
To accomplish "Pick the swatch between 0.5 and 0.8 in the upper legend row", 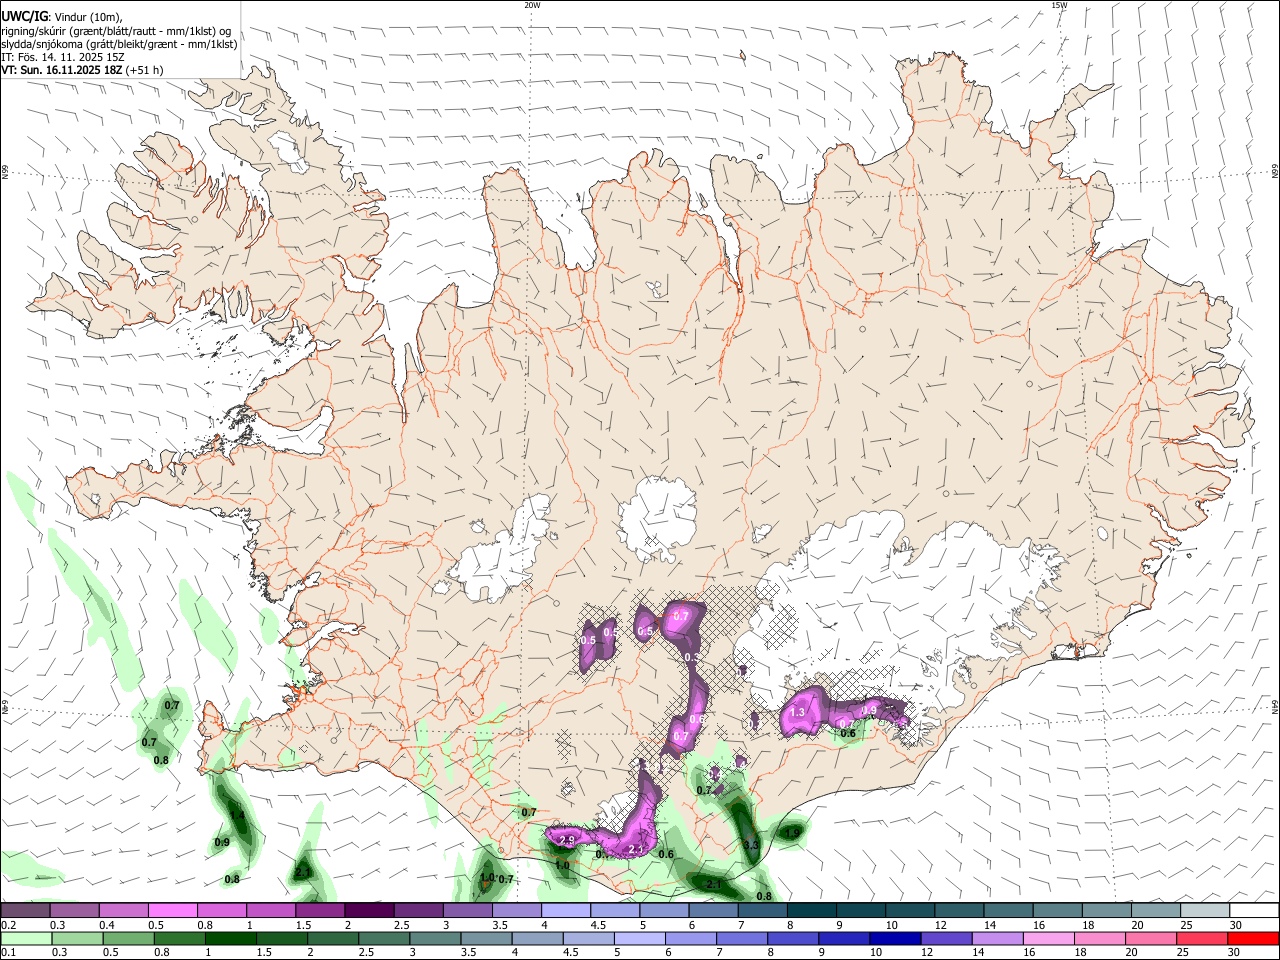I will click(x=172, y=911).
